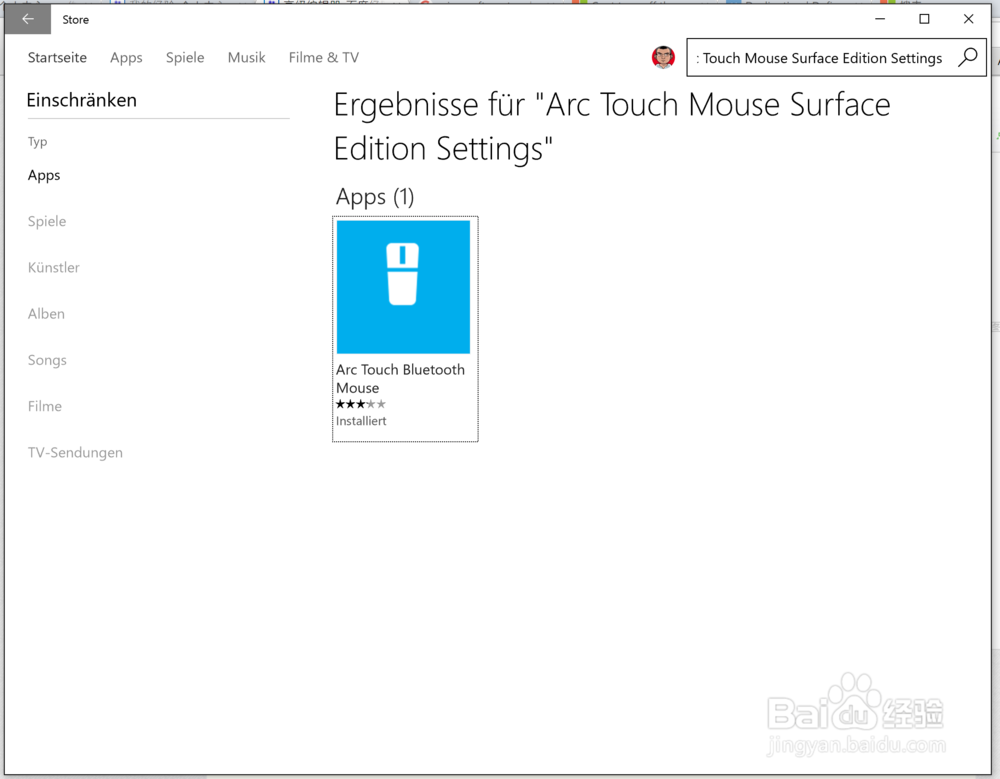Screen dimensions: 1000x779
Task: Open the search magnifier icon
Action: coord(967,57)
